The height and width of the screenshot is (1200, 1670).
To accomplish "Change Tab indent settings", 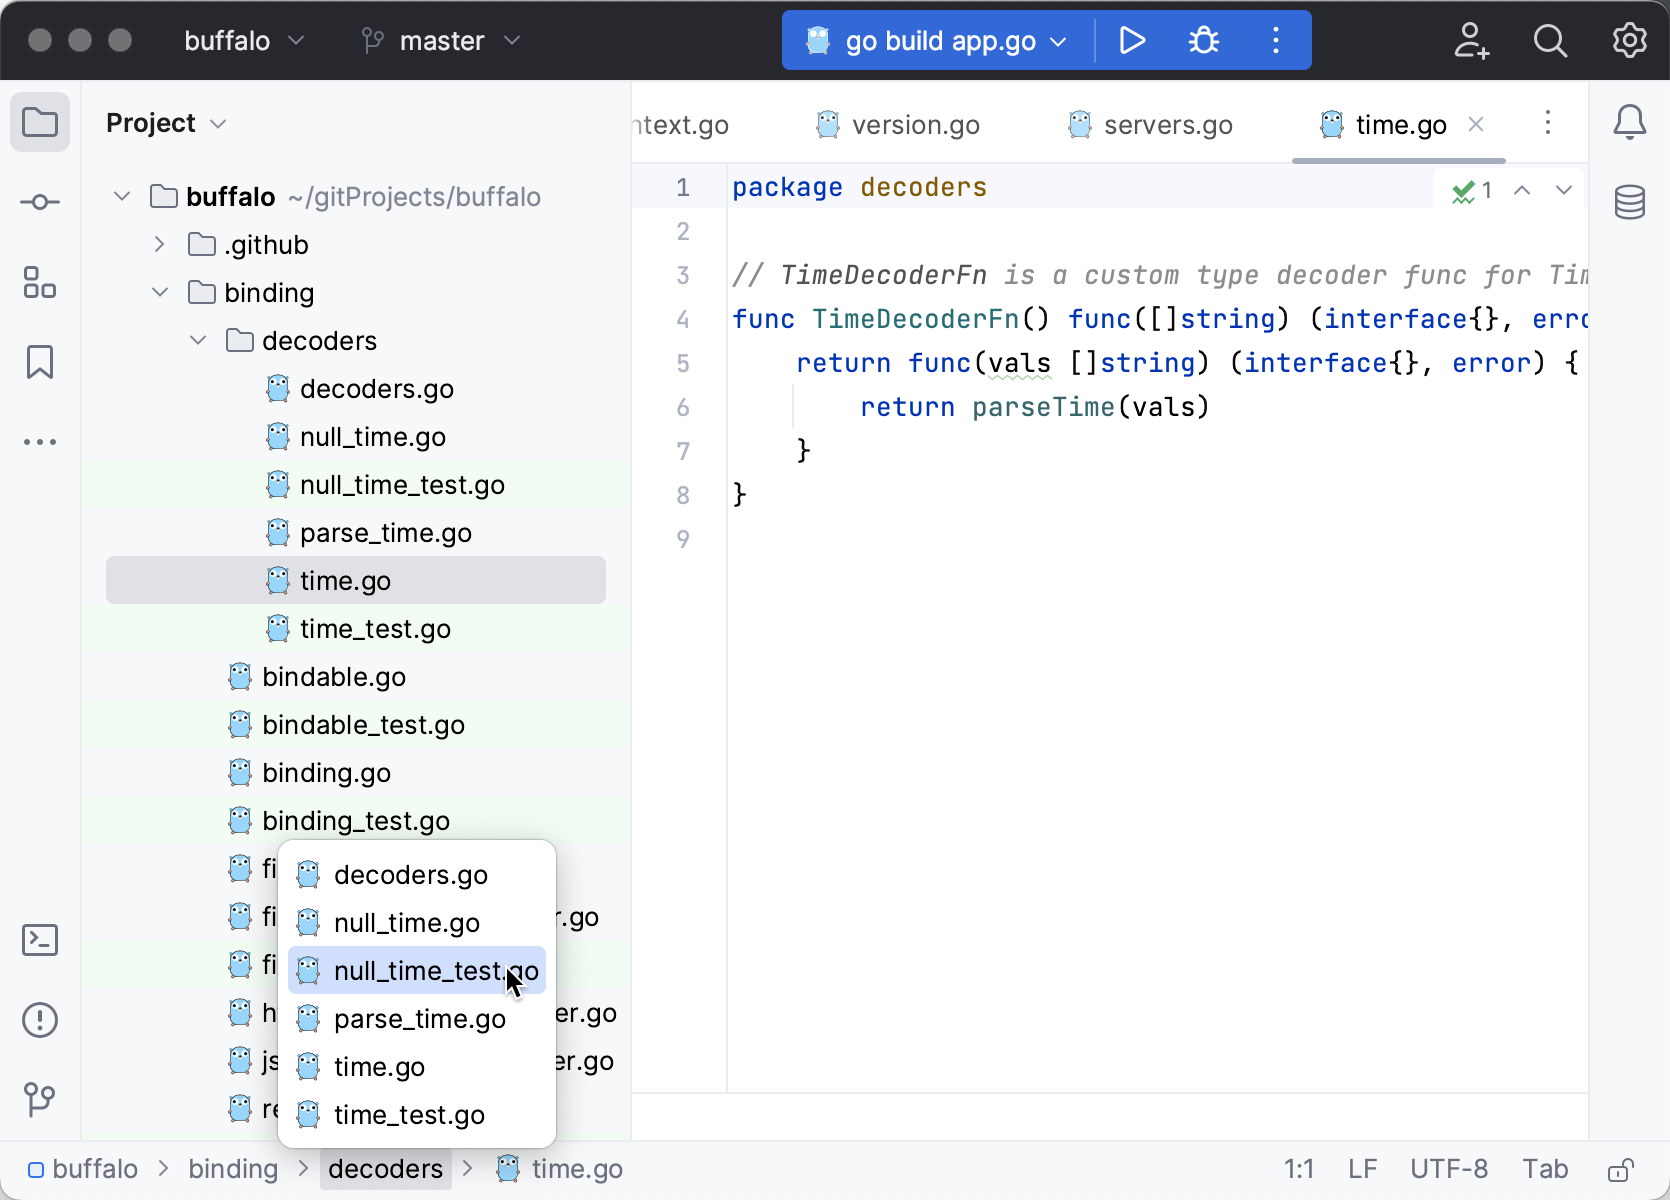I will tap(1545, 1168).
